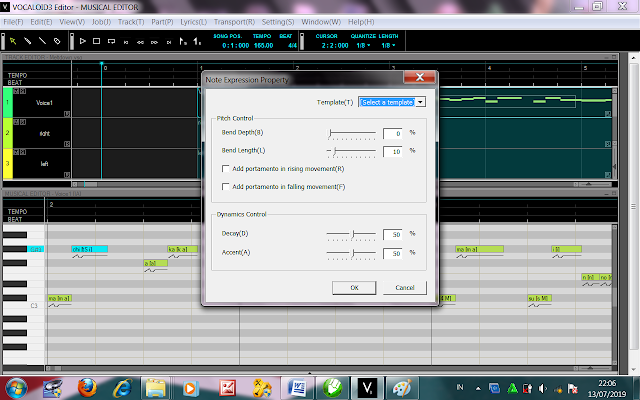Click the Decay percent field
The height and width of the screenshot is (400, 640).
tap(393, 235)
